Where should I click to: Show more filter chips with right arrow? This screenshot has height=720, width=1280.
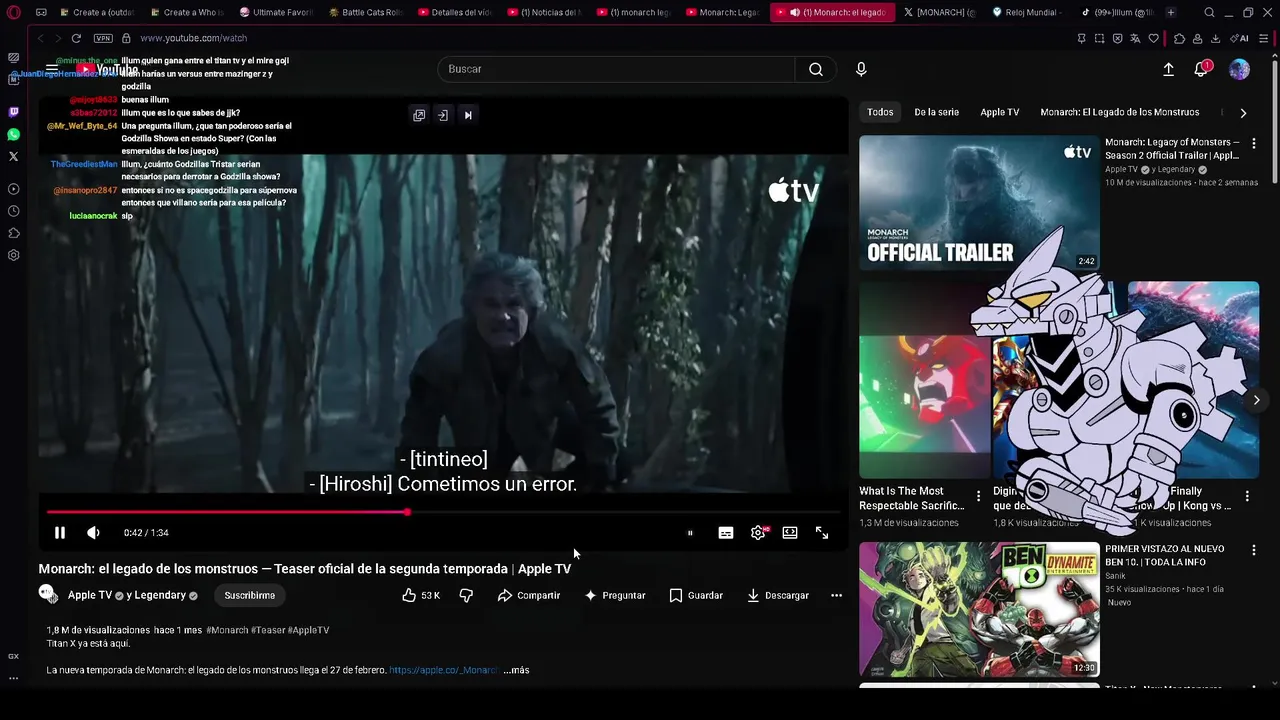(1243, 113)
